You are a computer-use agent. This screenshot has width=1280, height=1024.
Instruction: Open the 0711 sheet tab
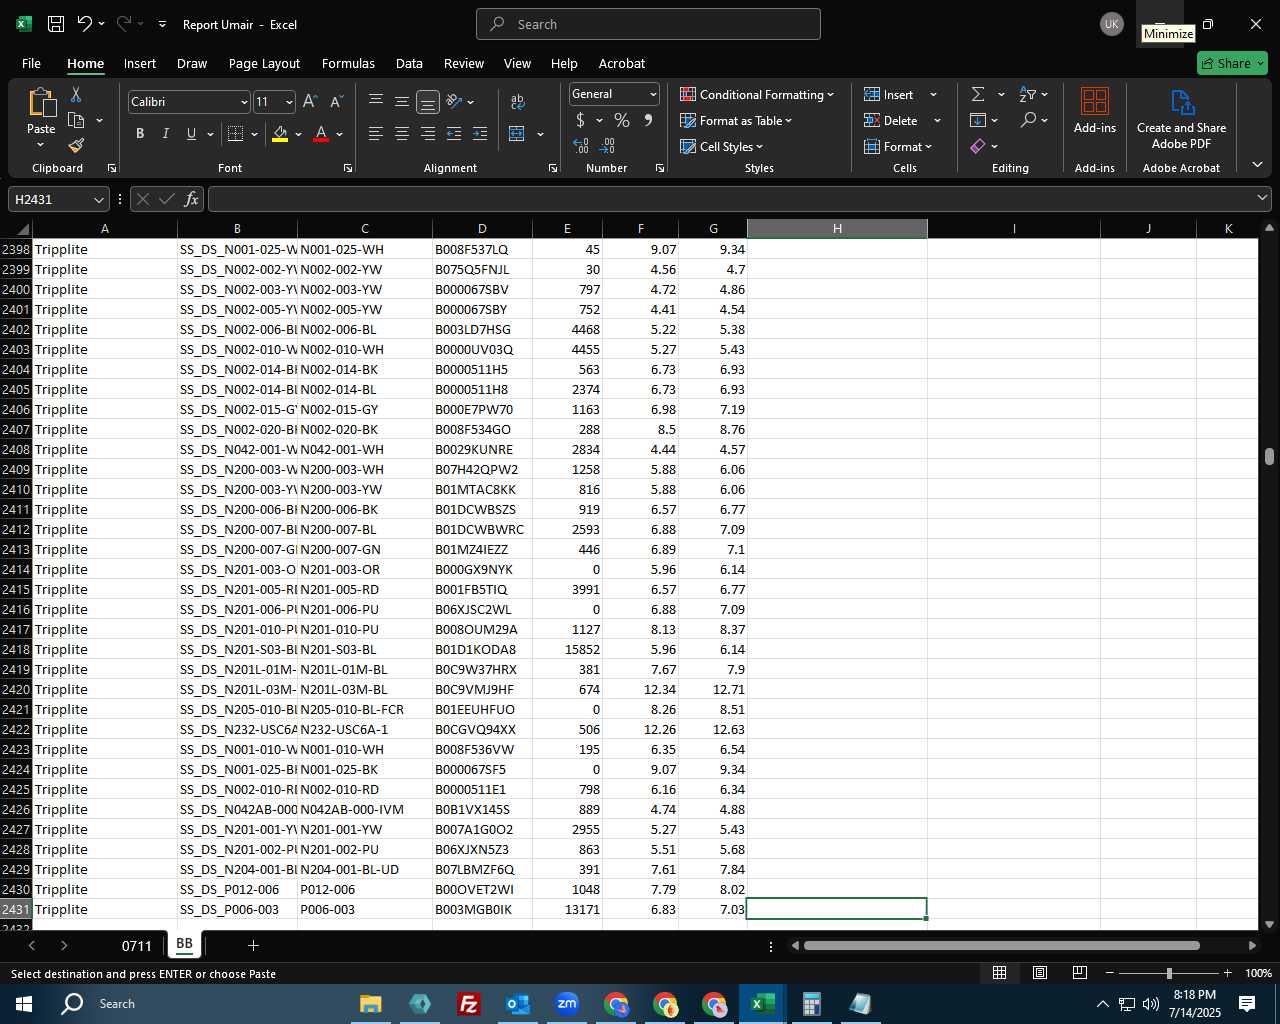pos(137,945)
